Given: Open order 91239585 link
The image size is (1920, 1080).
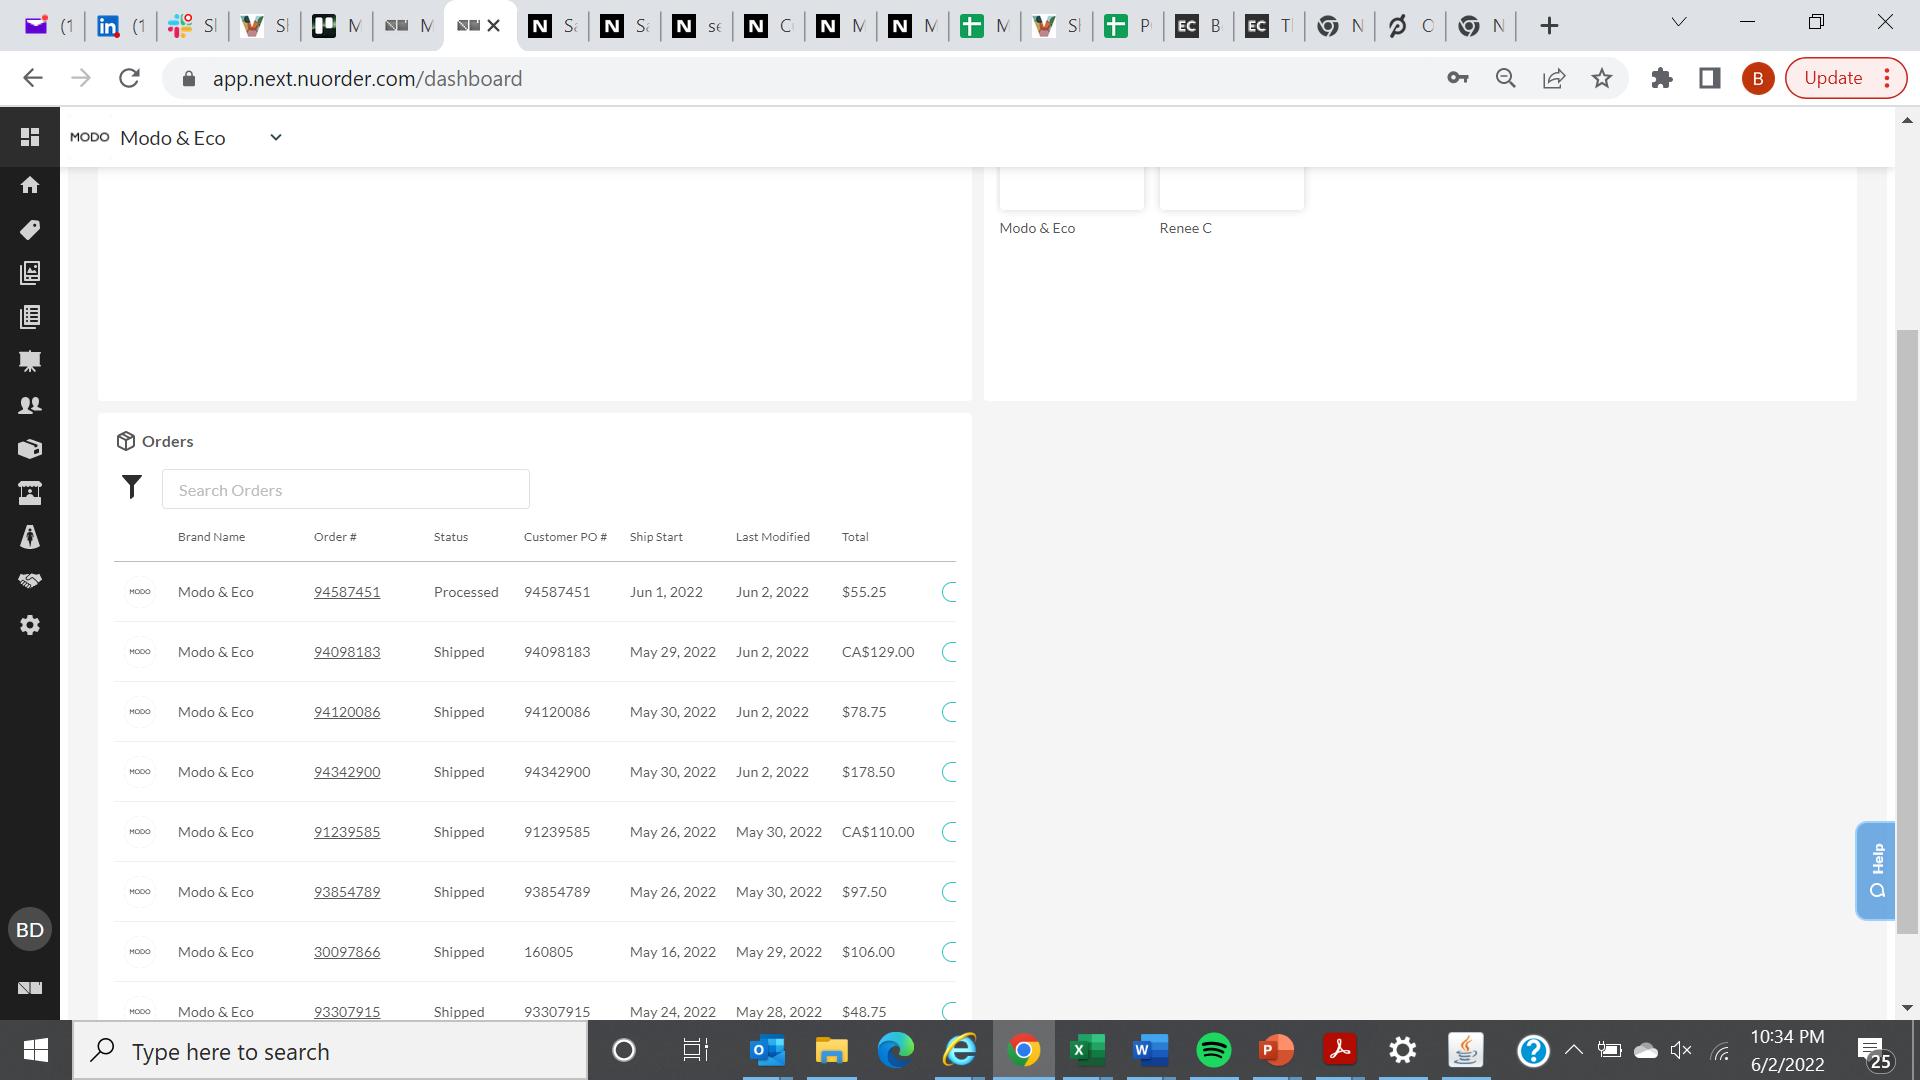Looking at the screenshot, I should click(346, 832).
